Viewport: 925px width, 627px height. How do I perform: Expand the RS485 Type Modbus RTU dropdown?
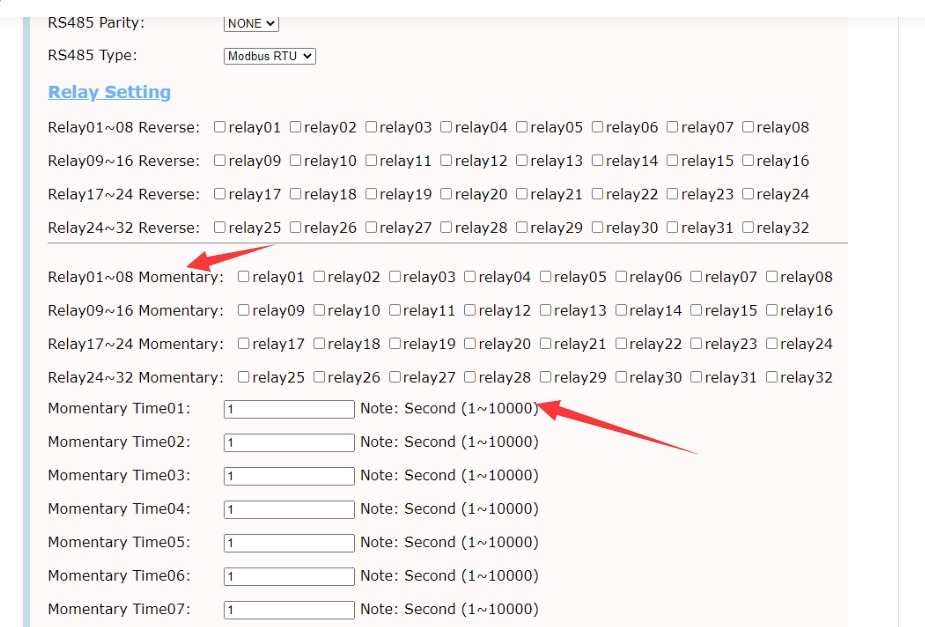pos(270,56)
